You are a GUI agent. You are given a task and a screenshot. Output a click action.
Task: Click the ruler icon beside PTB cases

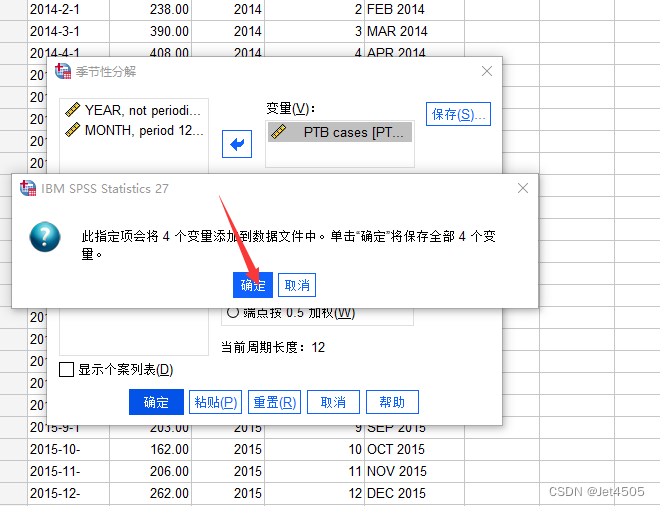tap(278, 132)
